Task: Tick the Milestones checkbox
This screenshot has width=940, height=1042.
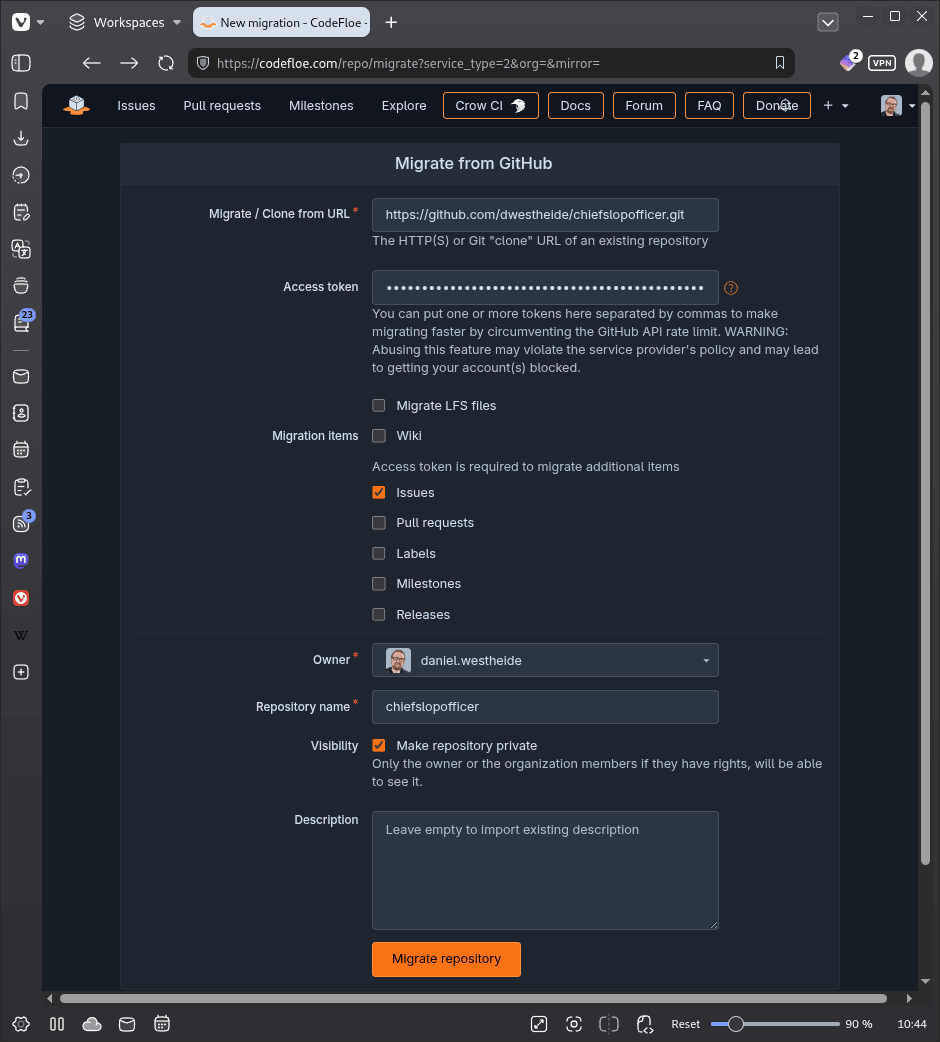Action: 379,583
